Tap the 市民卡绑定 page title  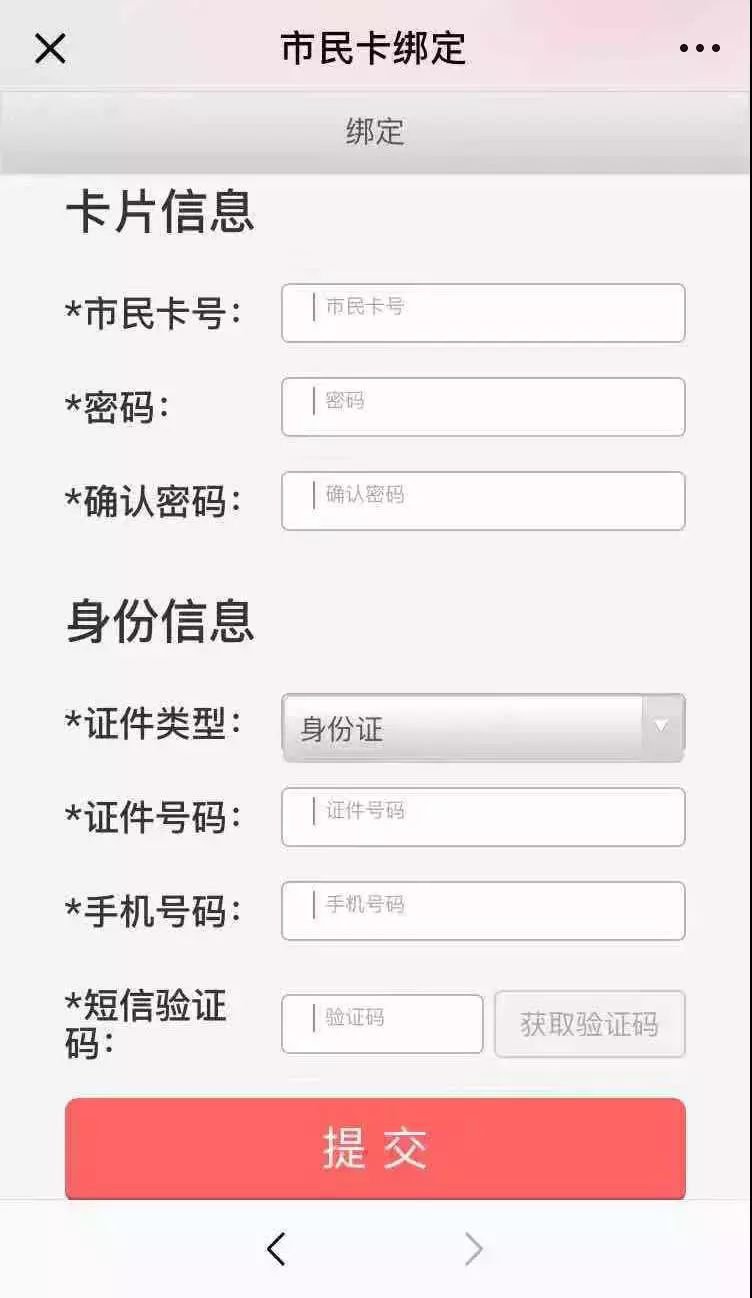pyautogui.click(x=373, y=48)
